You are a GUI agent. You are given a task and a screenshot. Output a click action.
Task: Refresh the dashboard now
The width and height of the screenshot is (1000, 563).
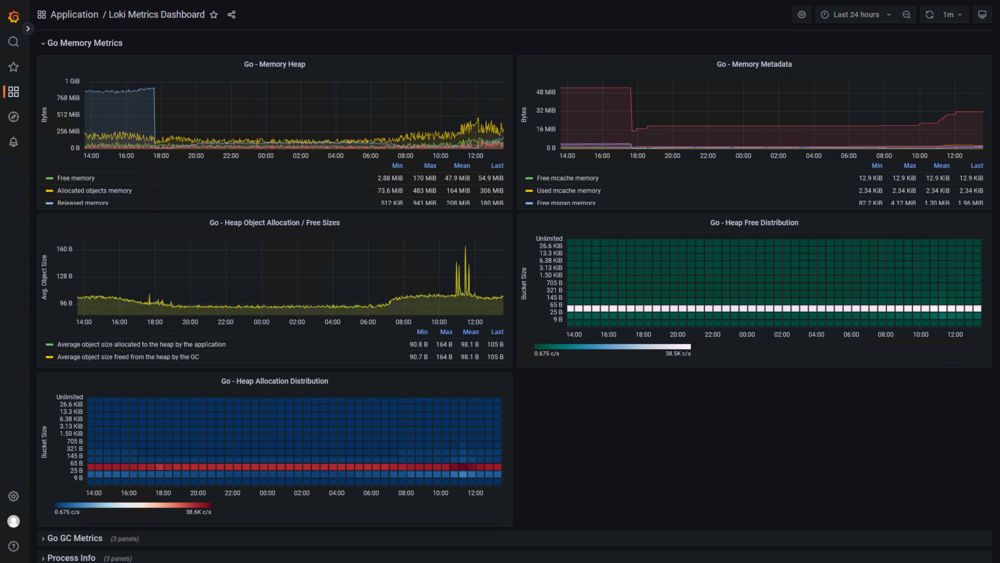[929, 15]
